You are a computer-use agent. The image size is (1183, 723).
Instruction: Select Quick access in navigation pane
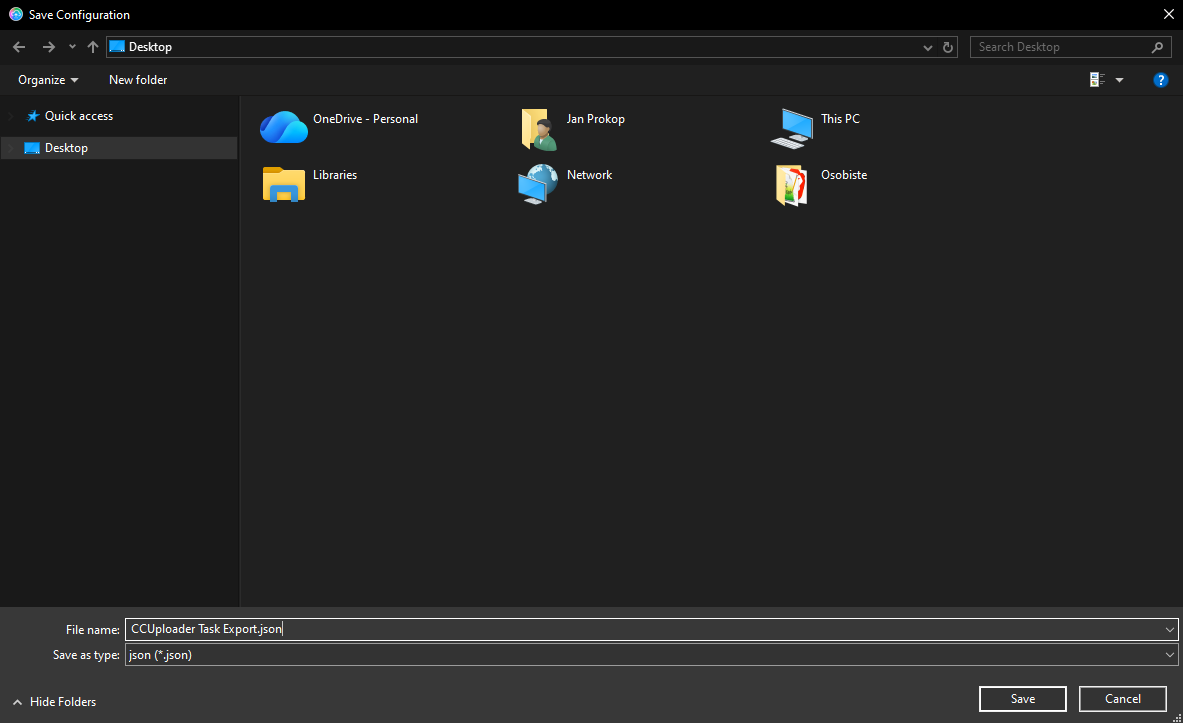(x=78, y=115)
